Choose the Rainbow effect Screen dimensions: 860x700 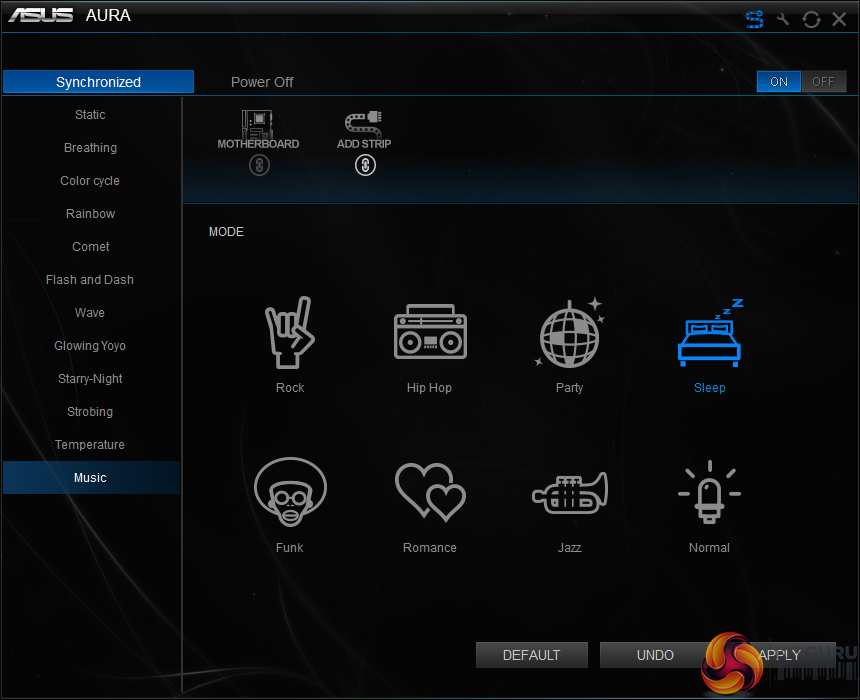(90, 213)
